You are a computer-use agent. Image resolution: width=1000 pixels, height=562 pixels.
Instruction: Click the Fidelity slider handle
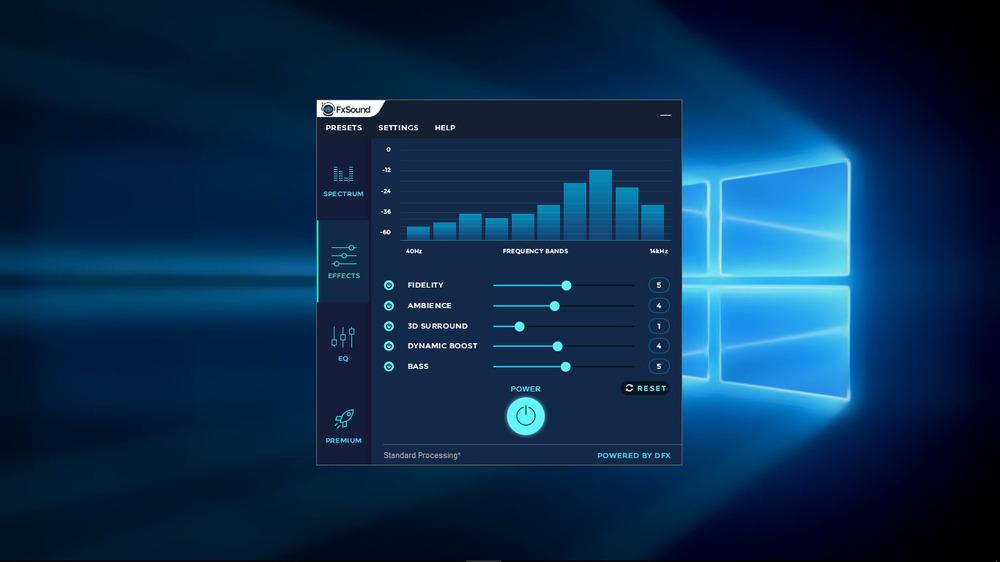pyautogui.click(x=566, y=285)
